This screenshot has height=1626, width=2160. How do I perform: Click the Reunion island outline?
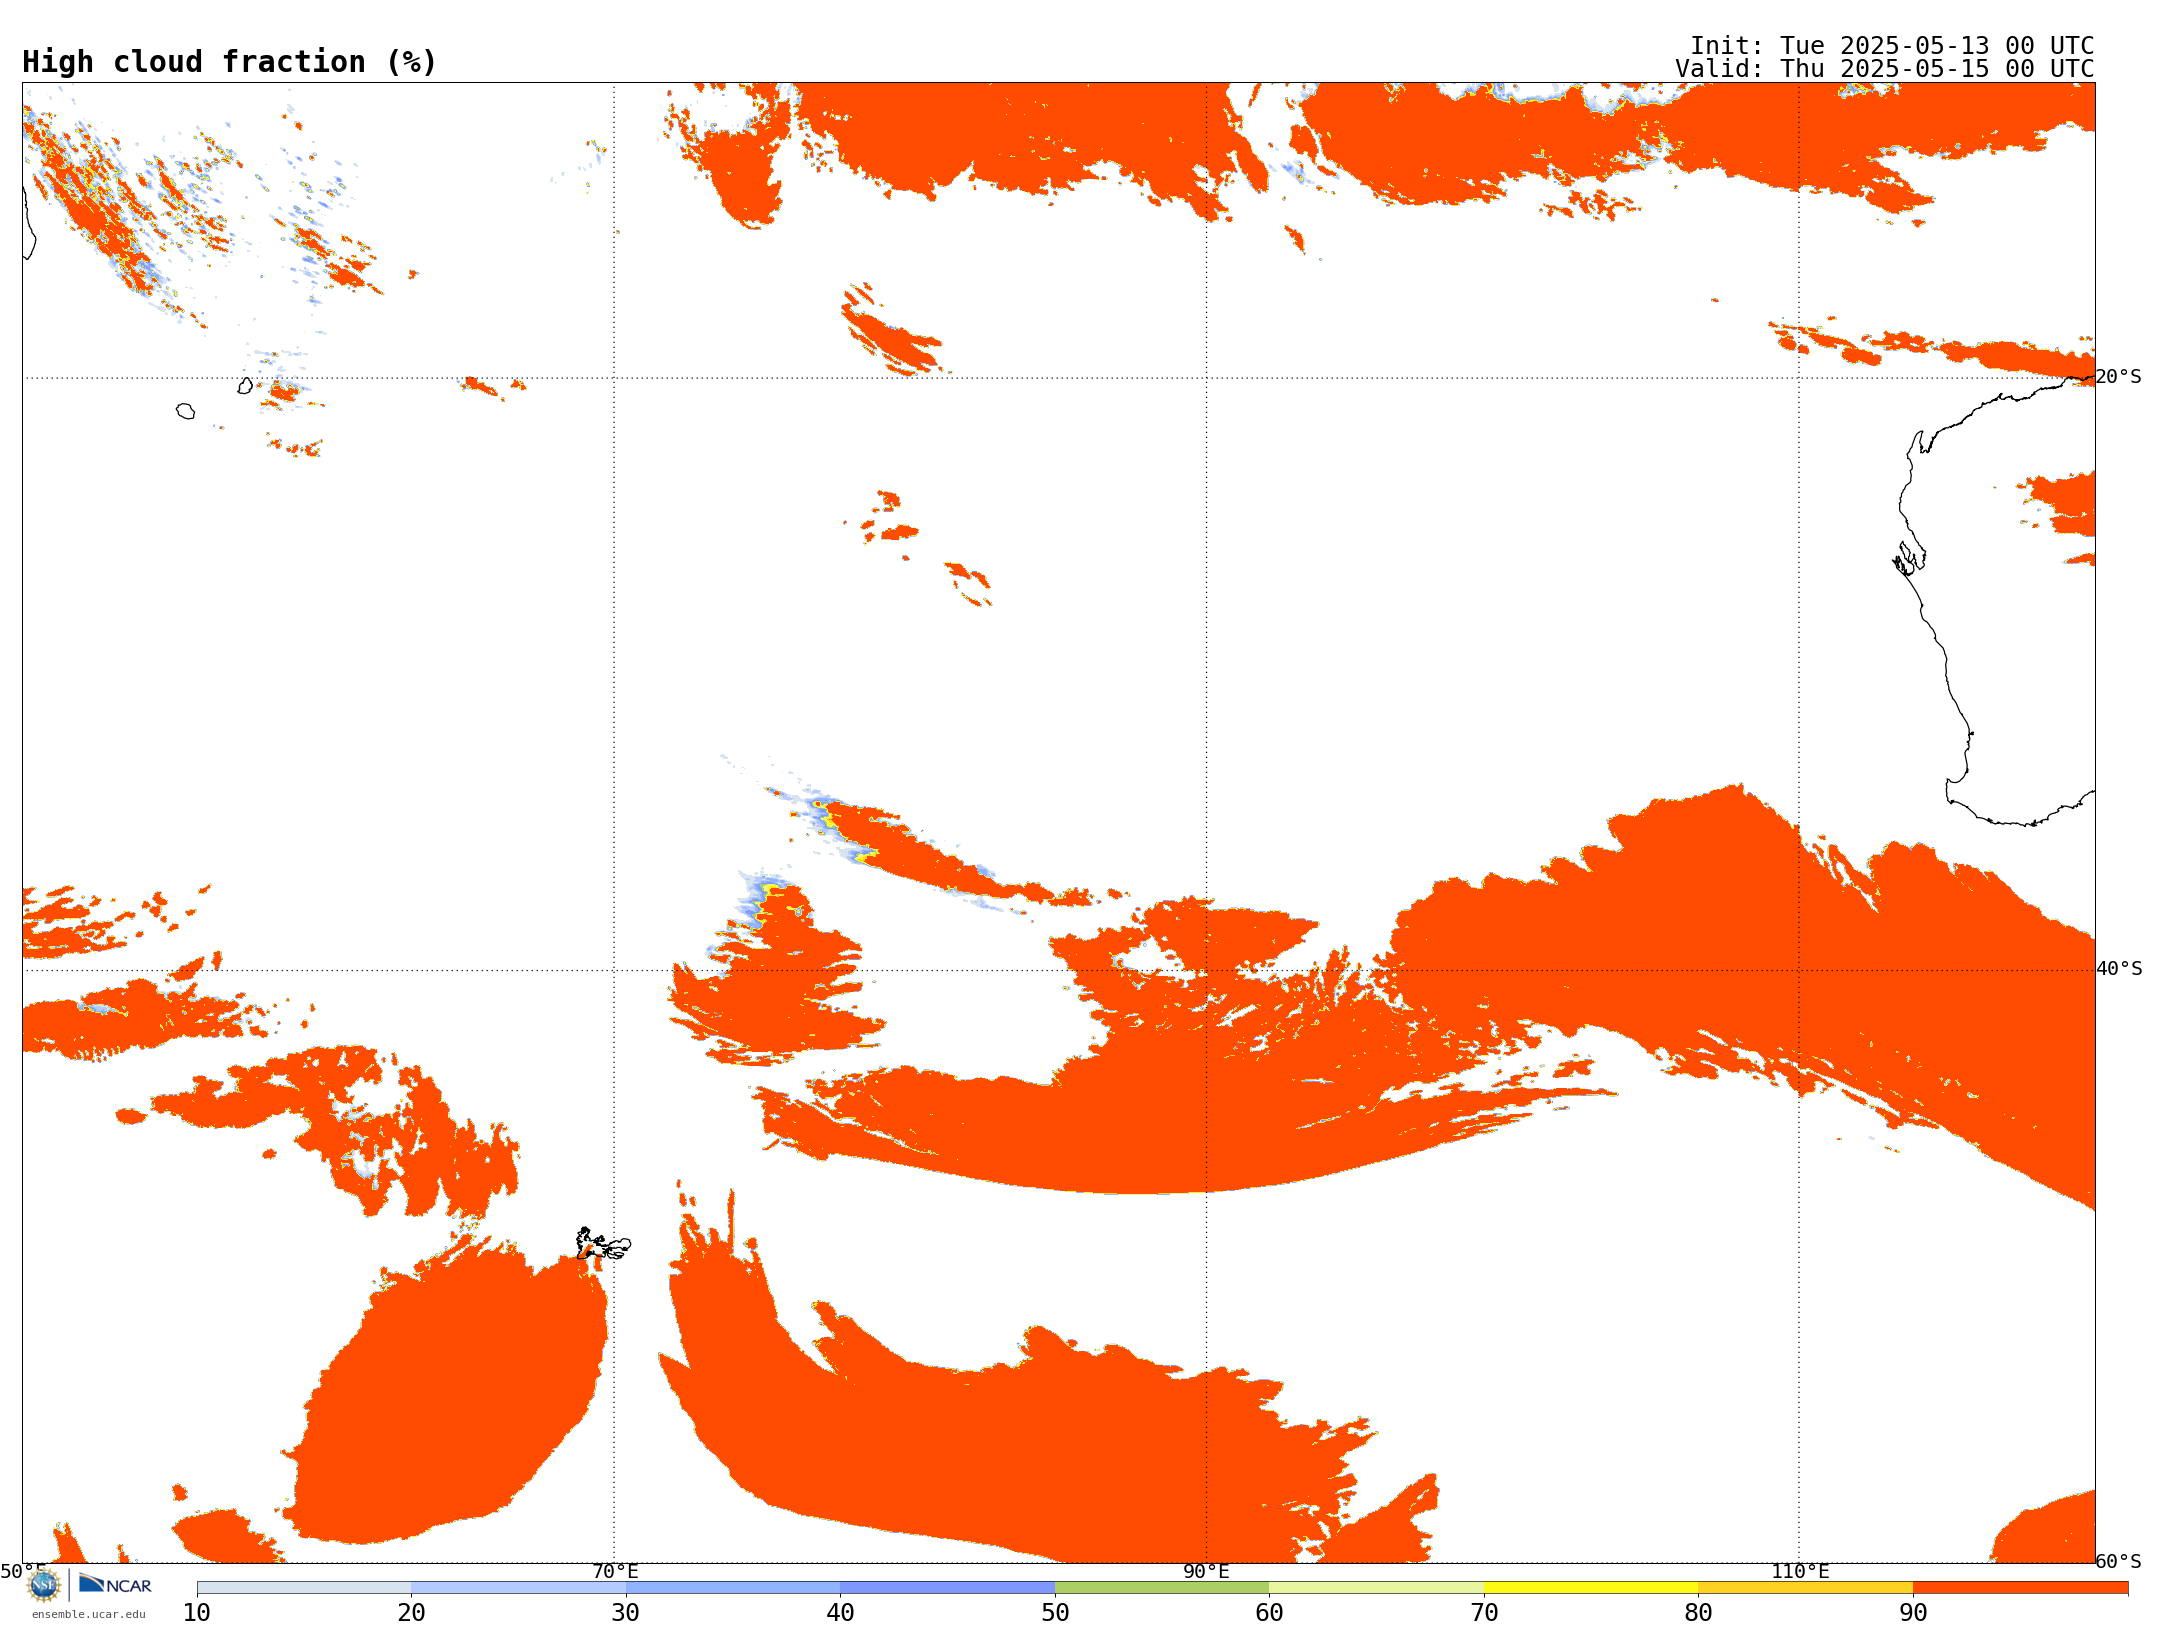[x=185, y=411]
